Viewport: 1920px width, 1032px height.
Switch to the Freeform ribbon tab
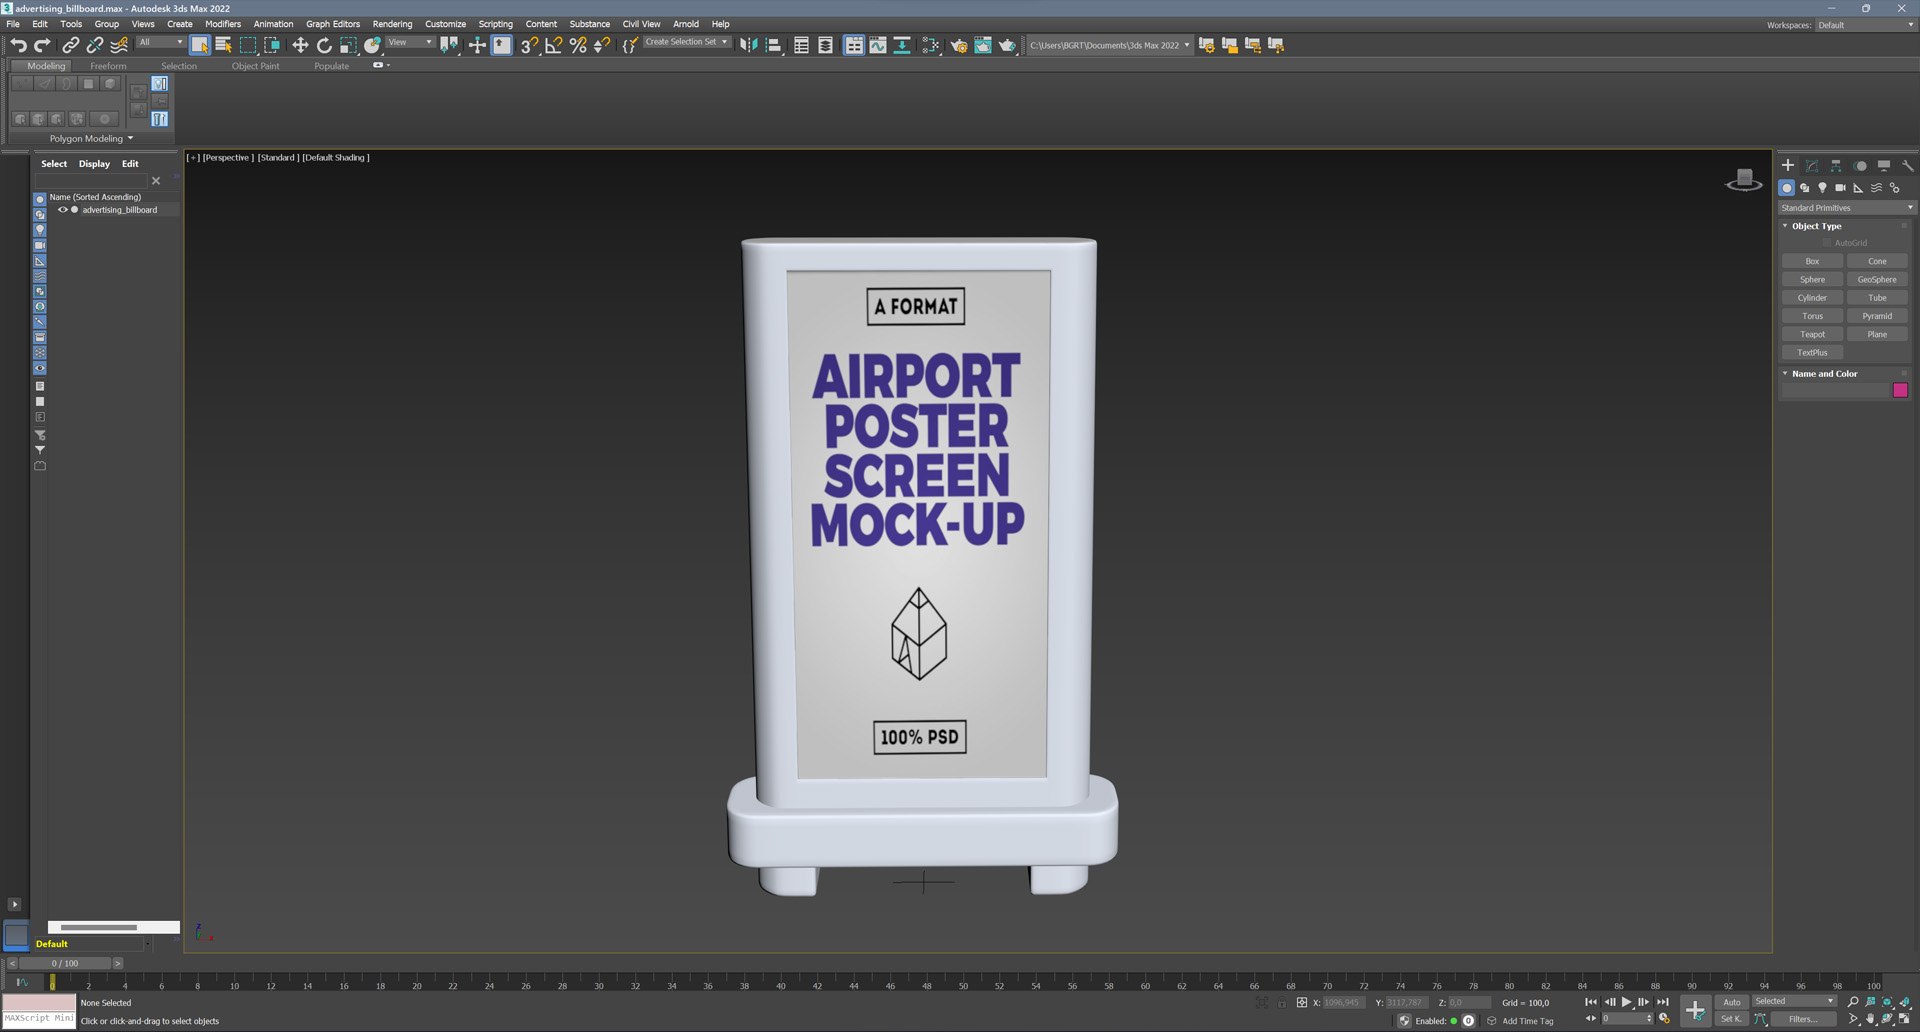point(108,66)
